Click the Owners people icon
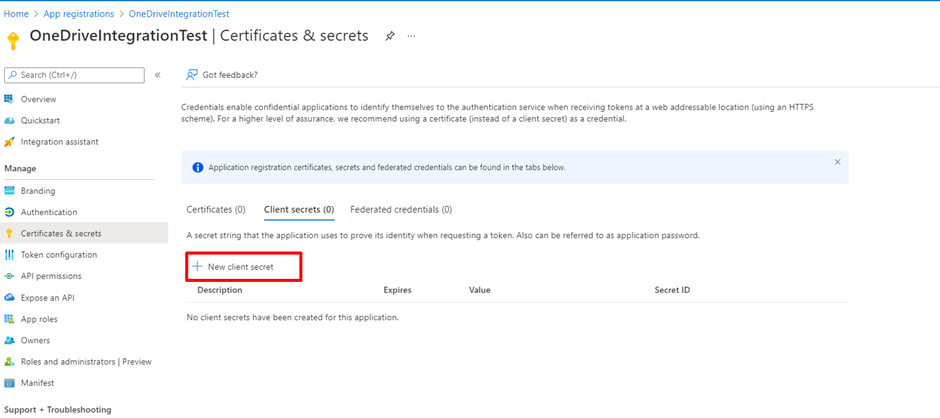The image size is (940, 418). click(9, 340)
